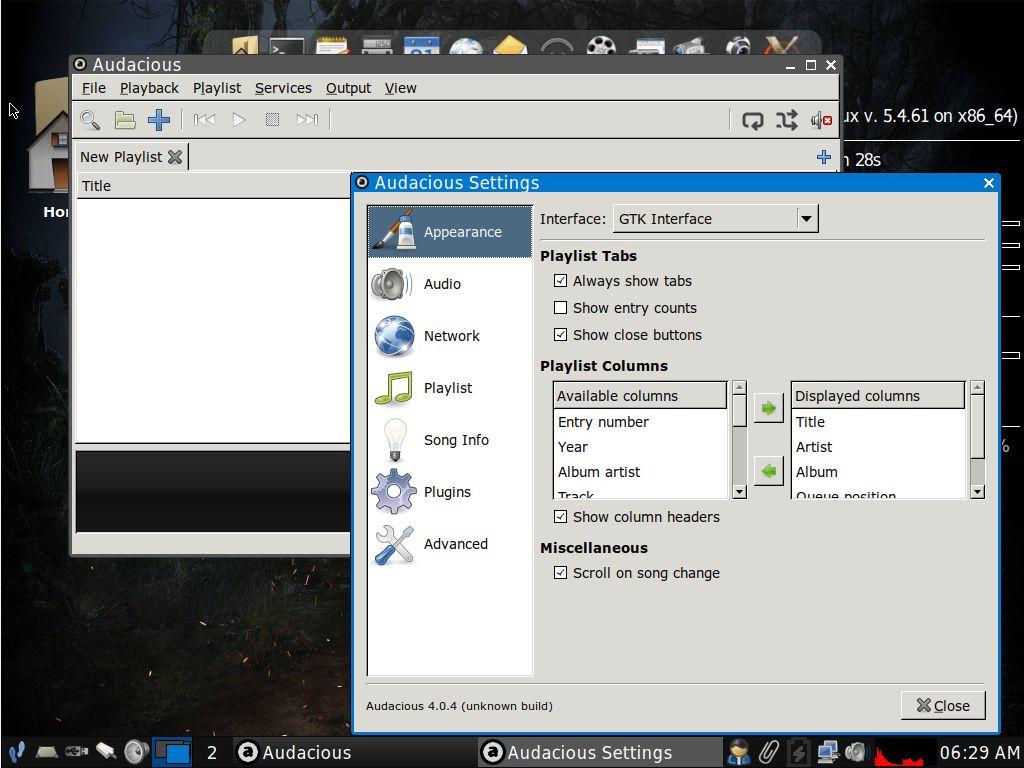Select the Network settings category

449,336
